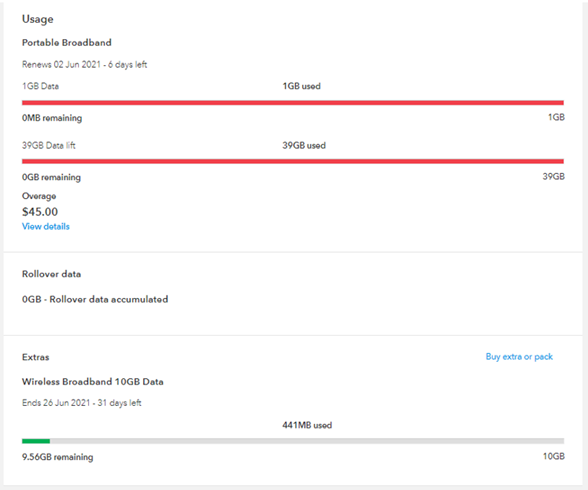This screenshot has height=490, width=588.
Task: Click the $45.00 overage amount
Action: tap(40, 212)
